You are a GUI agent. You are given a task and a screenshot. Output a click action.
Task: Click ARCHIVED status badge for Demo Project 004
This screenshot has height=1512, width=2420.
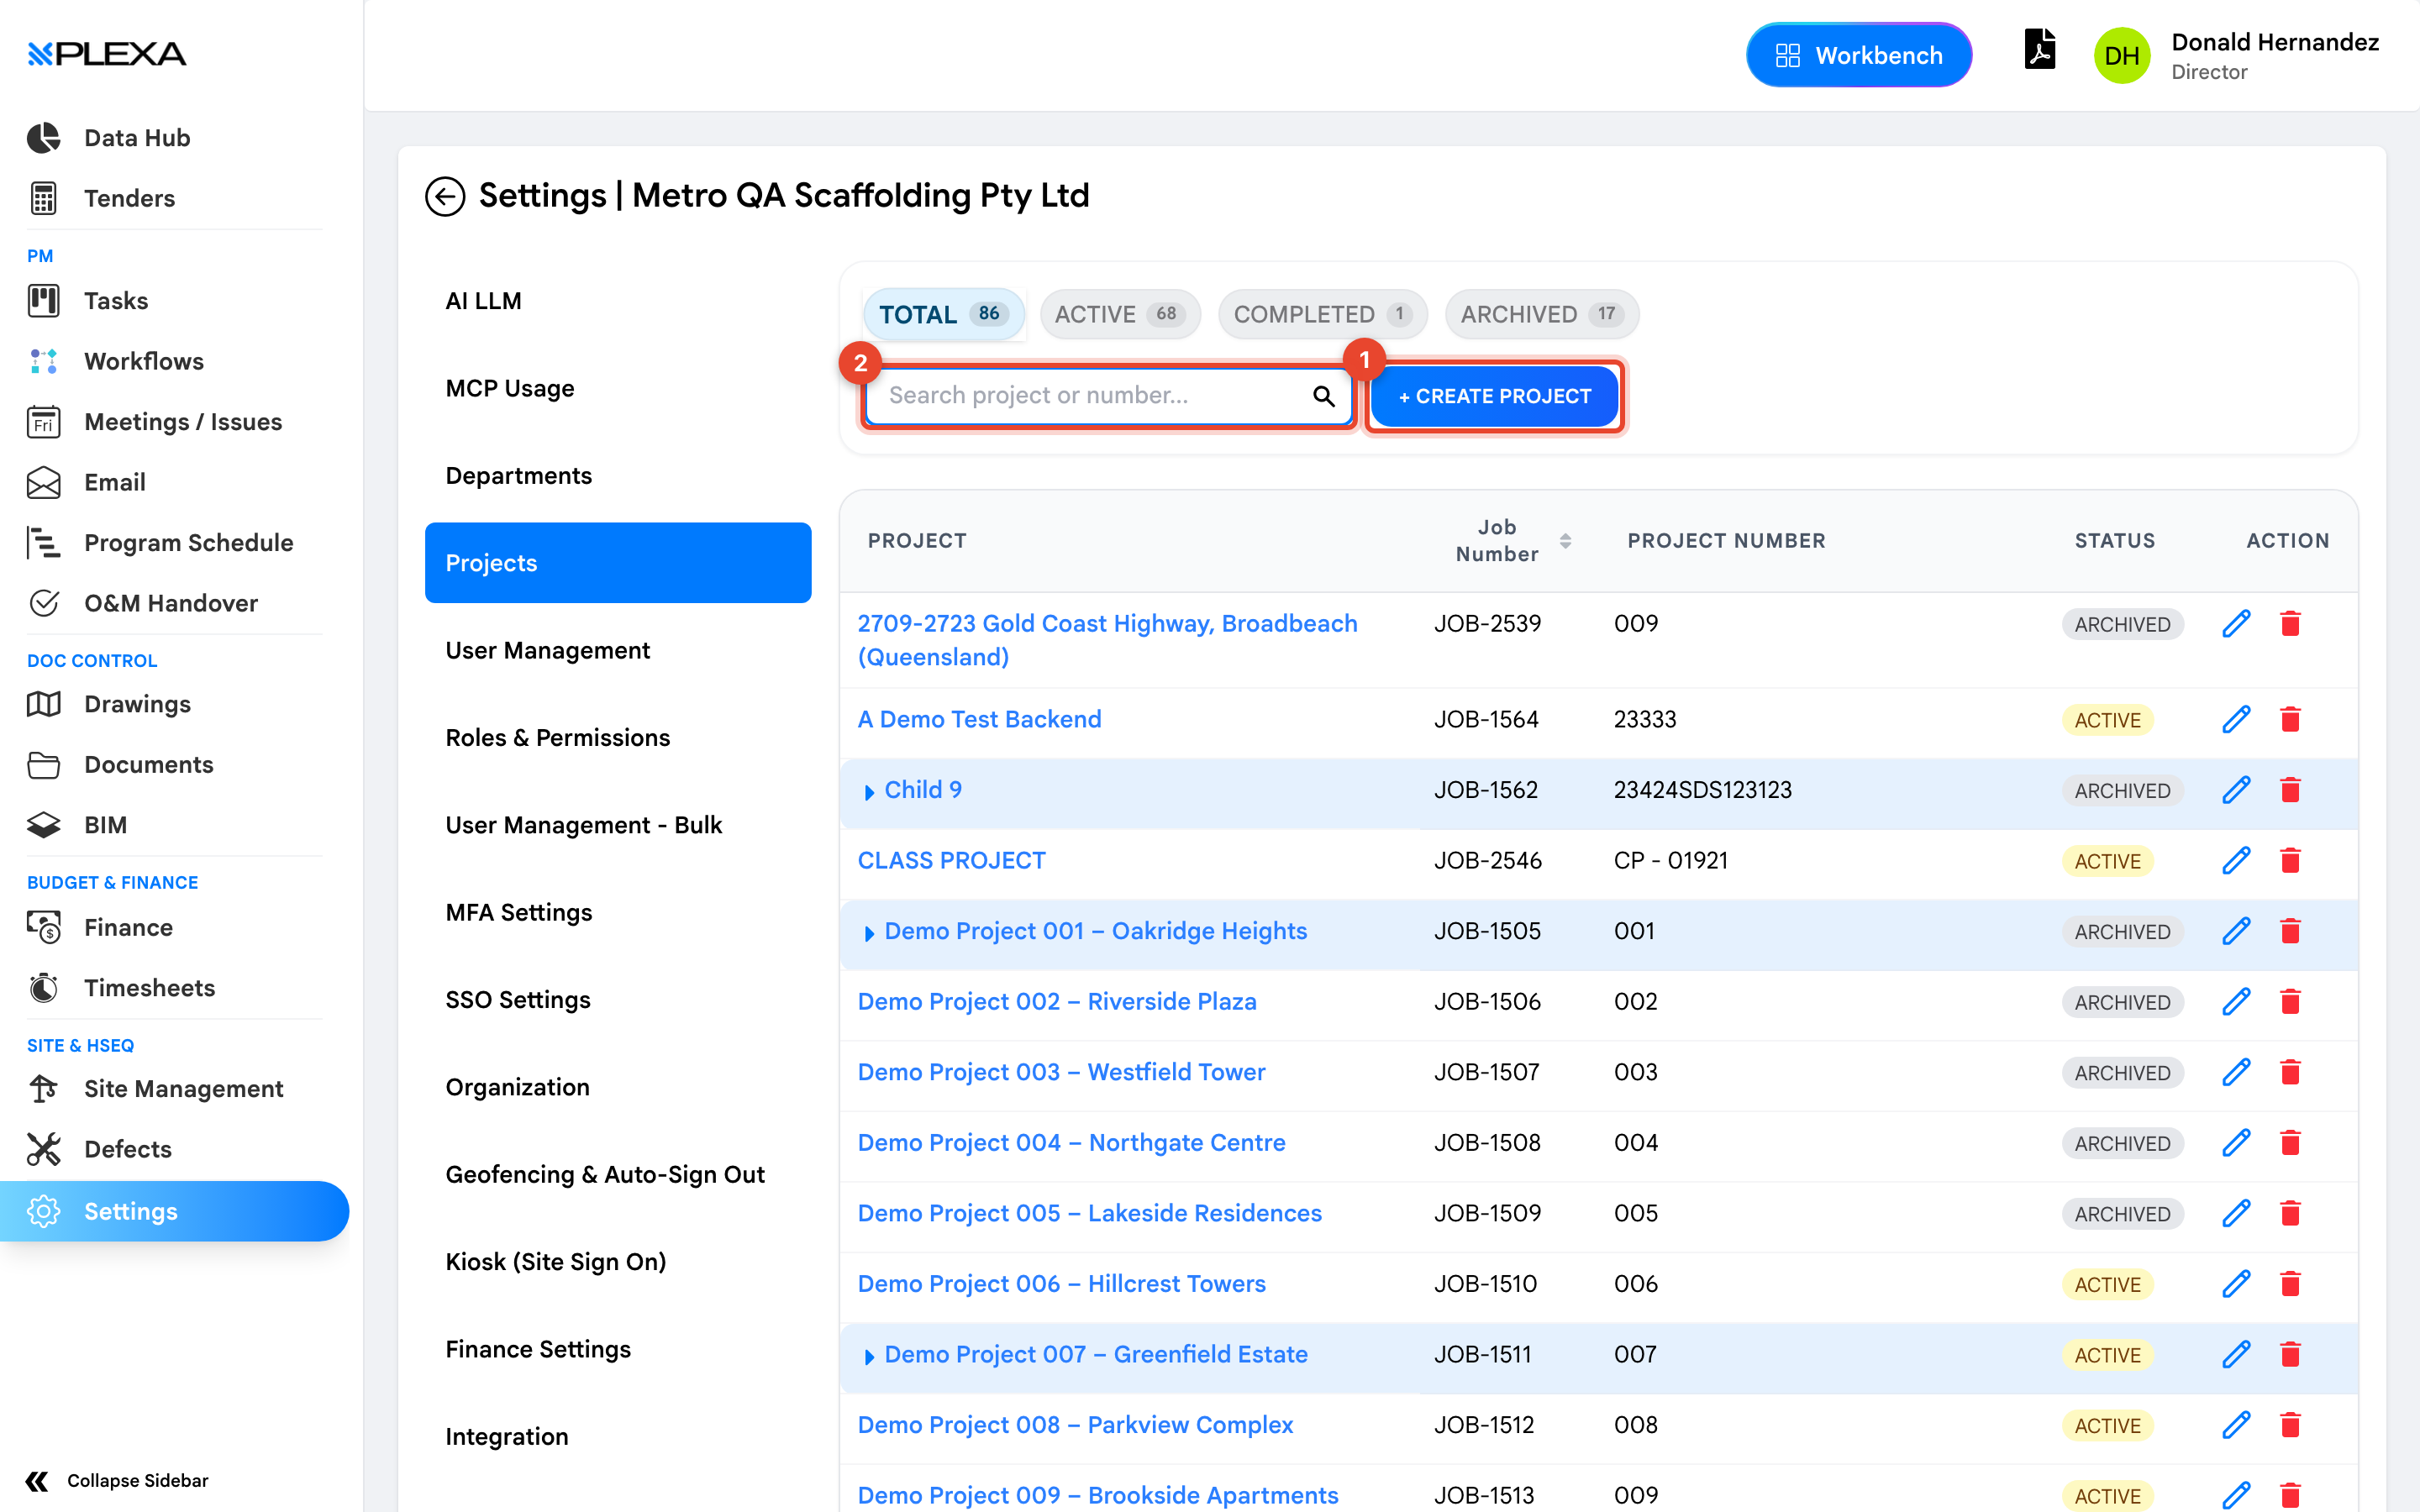2122,1143
